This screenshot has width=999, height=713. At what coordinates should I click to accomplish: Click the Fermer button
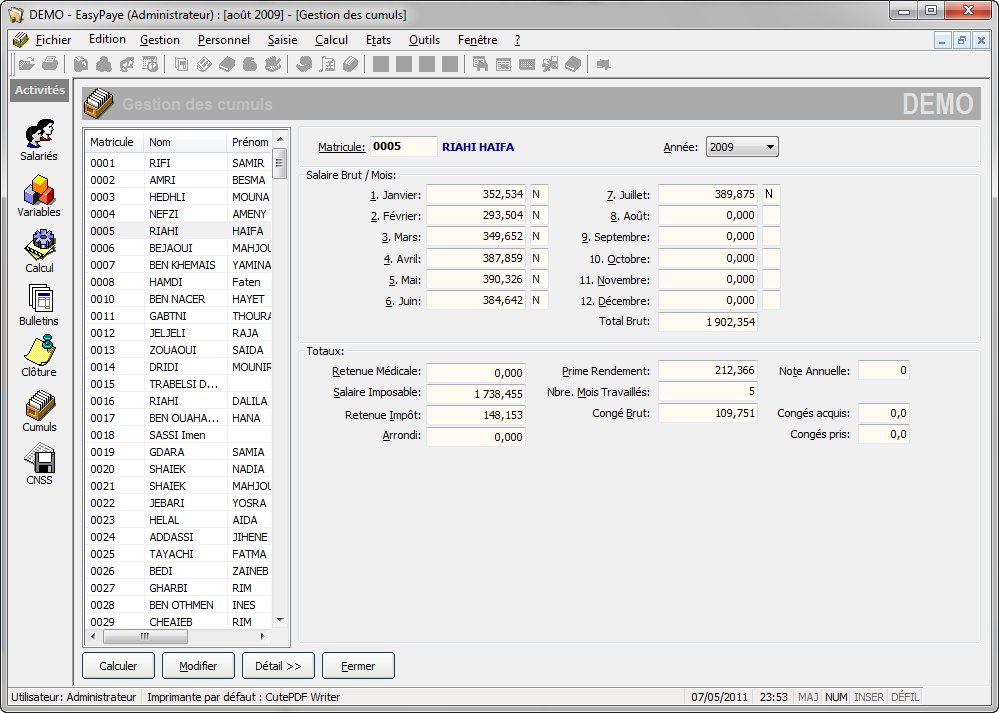(358, 666)
